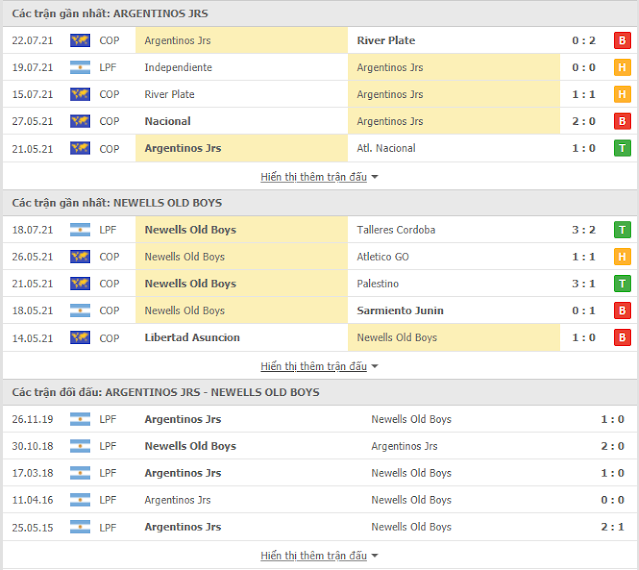639x570 pixels.
Task: Click the red B badge for Sarmiento Junin match
Action: click(622, 310)
